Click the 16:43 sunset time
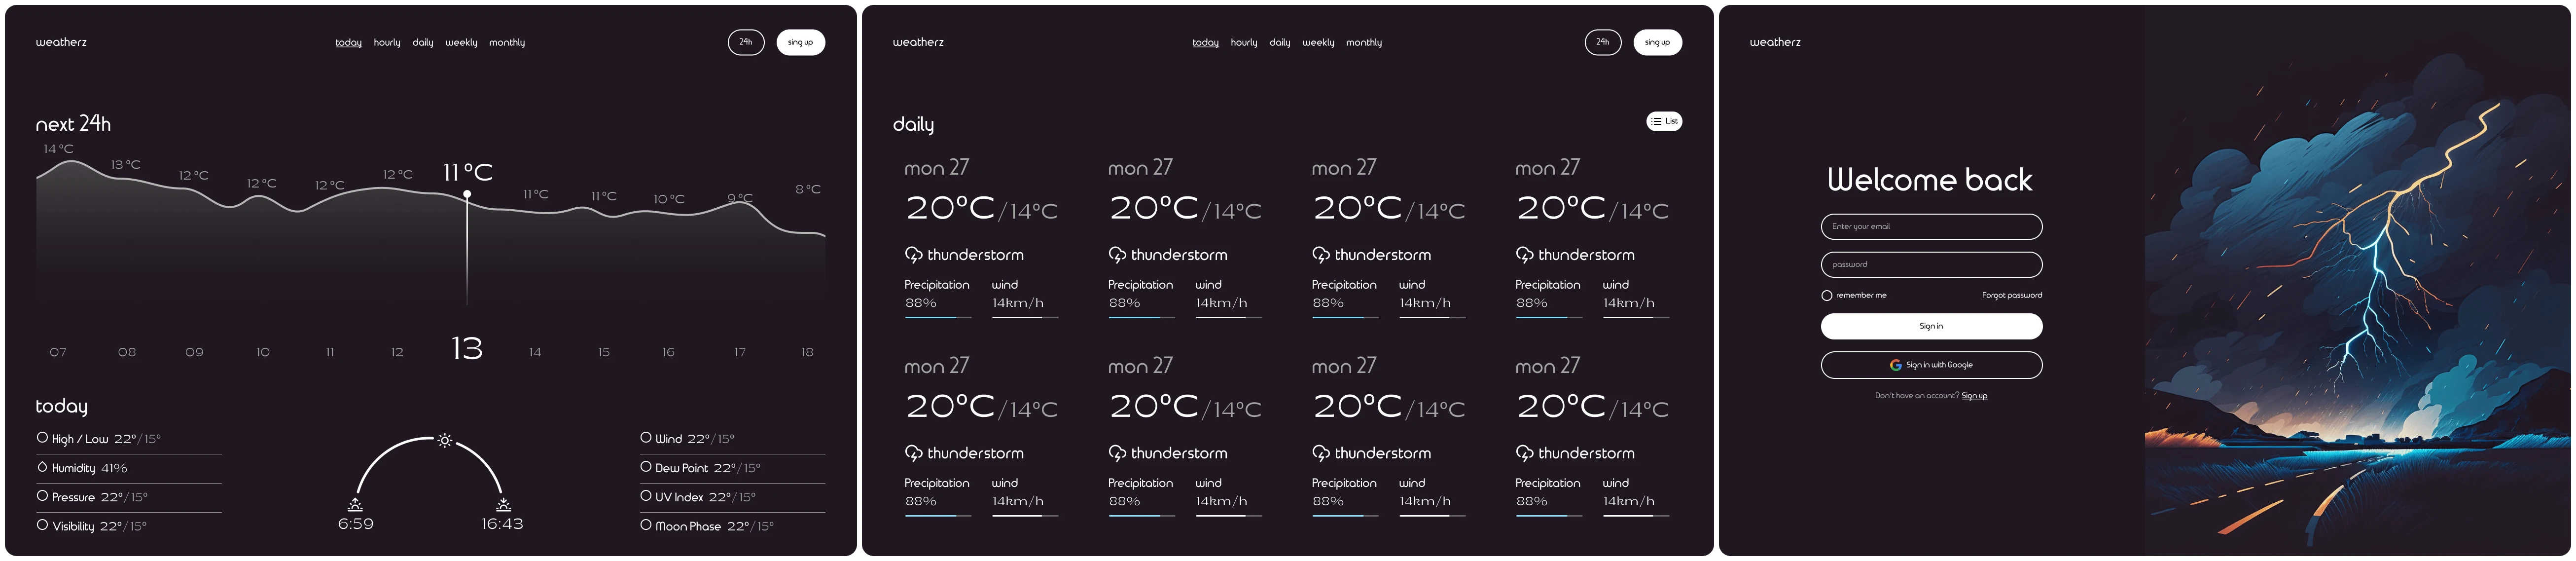This screenshot has height=561, width=2576. coord(502,524)
